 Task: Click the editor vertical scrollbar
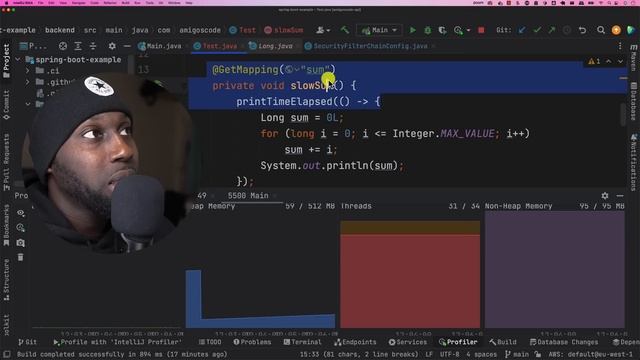coord(623,114)
